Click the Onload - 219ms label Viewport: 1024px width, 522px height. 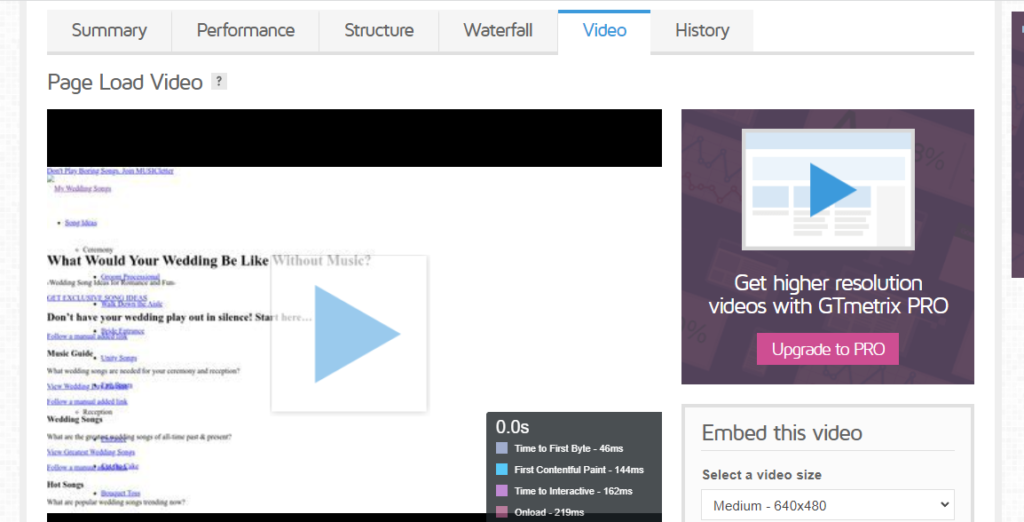(549, 512)
